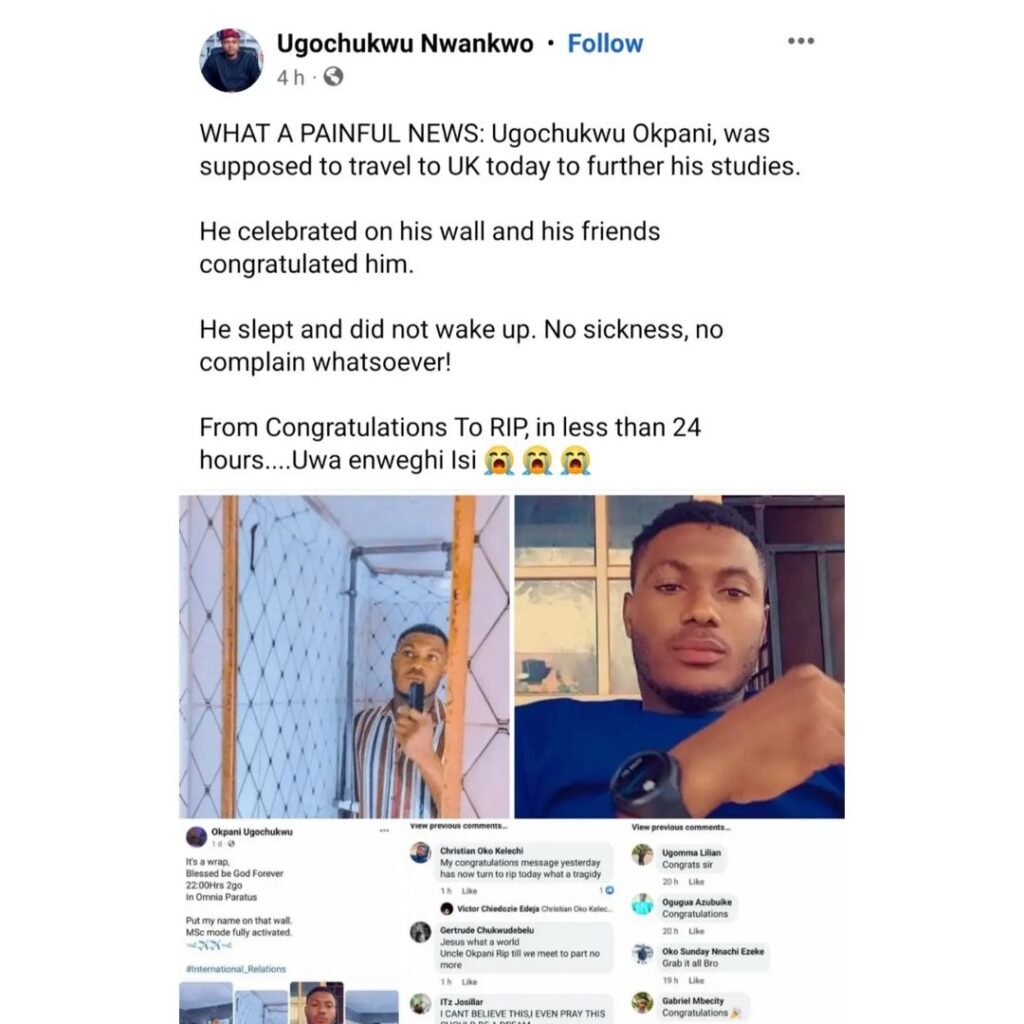1024x1024 pixels.
Task: Click the globe public-privacy icon
Action: pyautogui.click(x=333, y=77)
